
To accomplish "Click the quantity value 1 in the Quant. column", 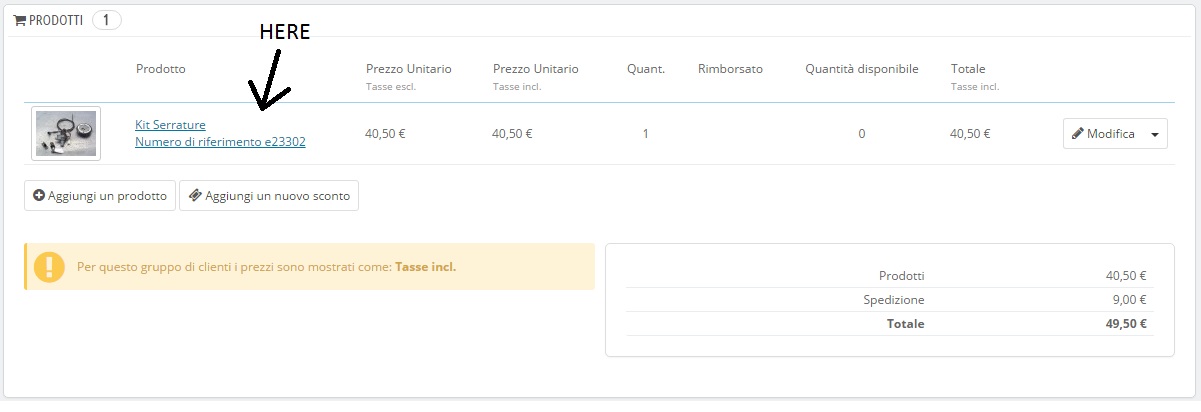I will pos(646,134).
